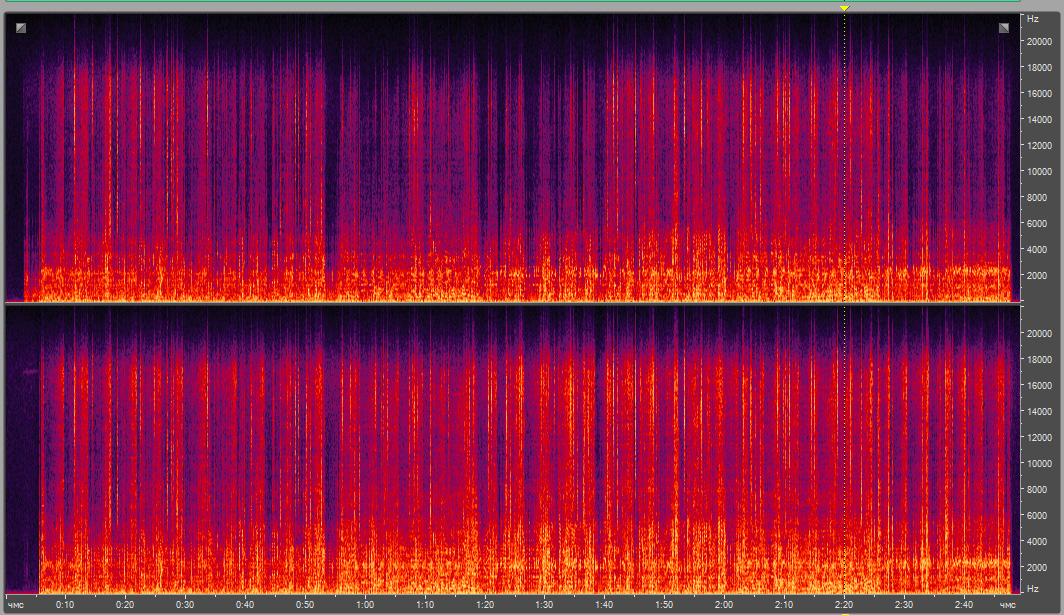This screenshot has height=615, width=1064.
Task: Click the 0:10 mark on the timeline ruler
Action: pos(65,605)
